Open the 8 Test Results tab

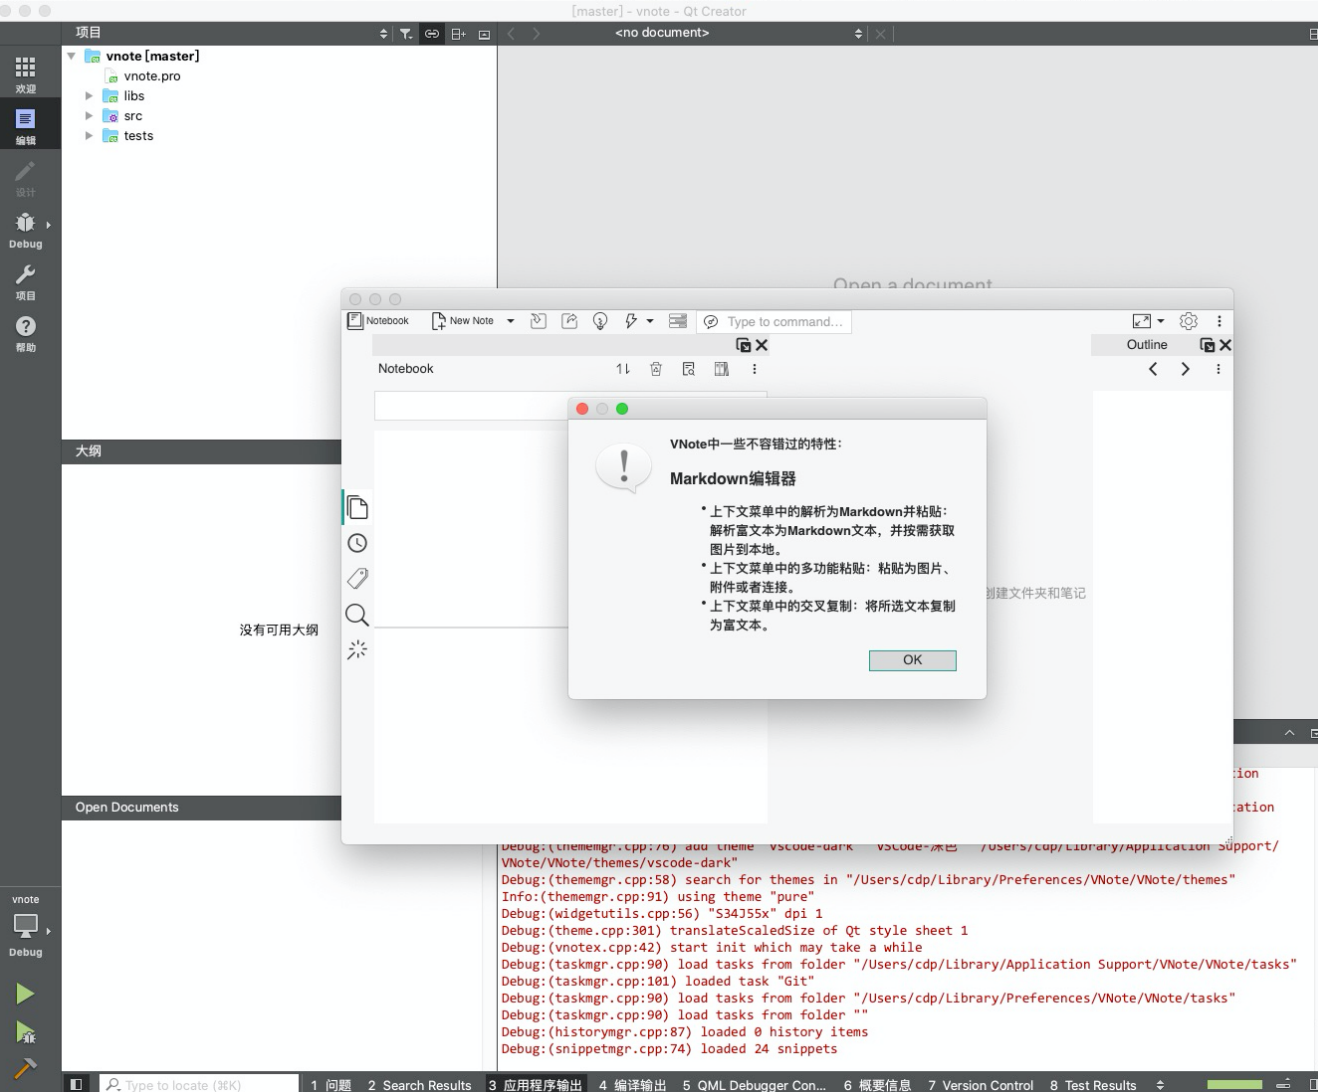pos(1093,1084)
